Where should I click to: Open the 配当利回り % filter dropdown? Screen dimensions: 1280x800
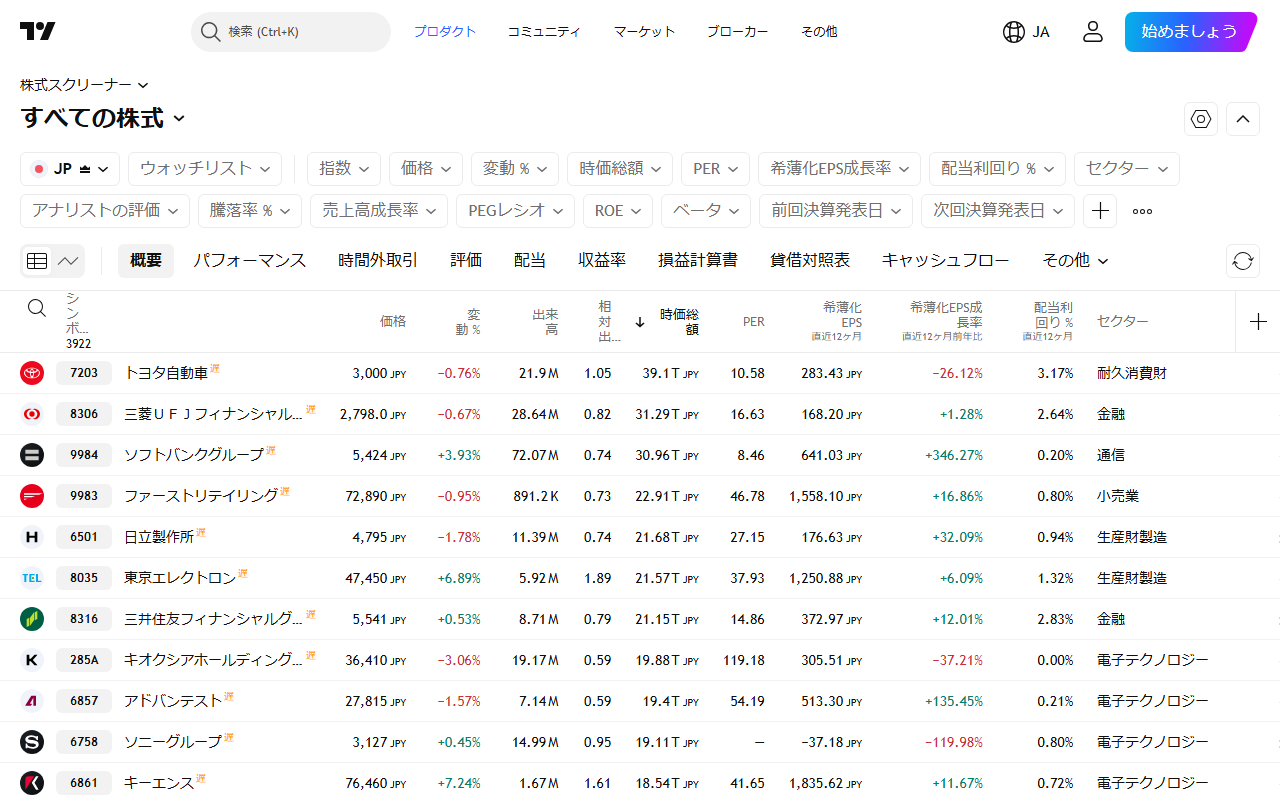pos(997,169)
